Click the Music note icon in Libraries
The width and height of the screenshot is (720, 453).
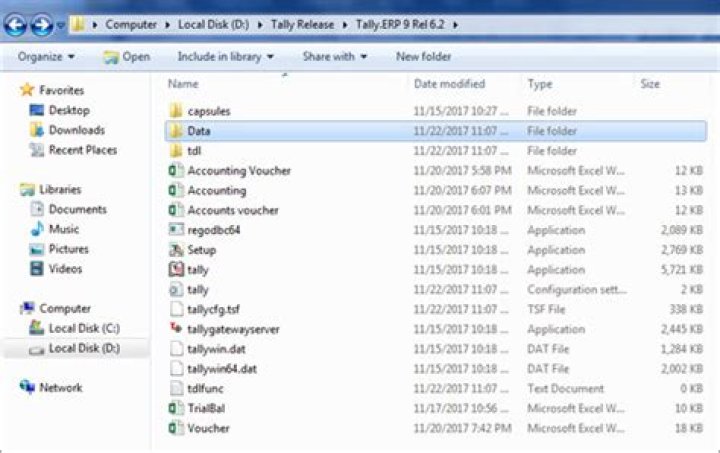click(37, 229)
